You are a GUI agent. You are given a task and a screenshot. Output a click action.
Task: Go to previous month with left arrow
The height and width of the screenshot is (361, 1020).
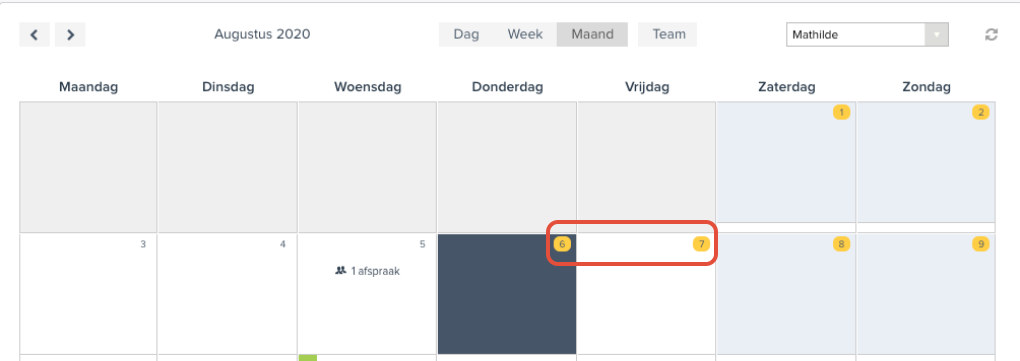[x=34, y=34]
